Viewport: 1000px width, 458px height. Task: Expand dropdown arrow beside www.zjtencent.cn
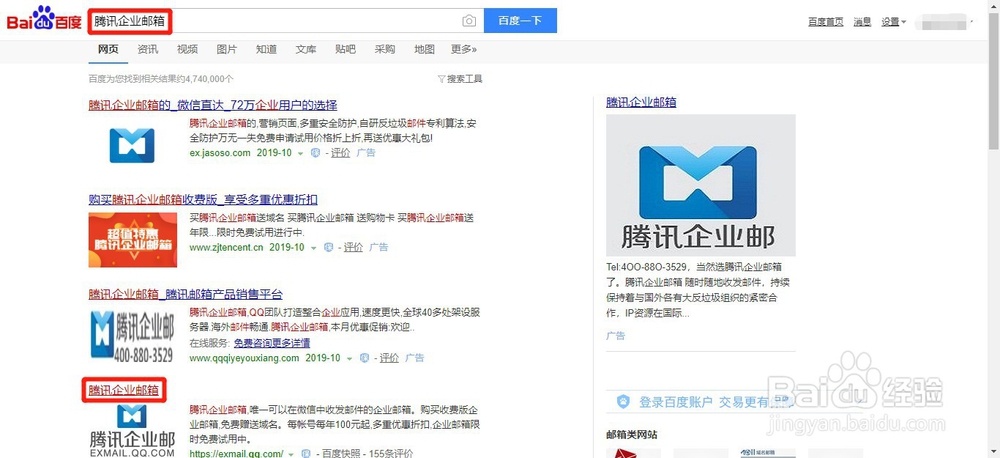pyautogui.click(x=313, y=247)
